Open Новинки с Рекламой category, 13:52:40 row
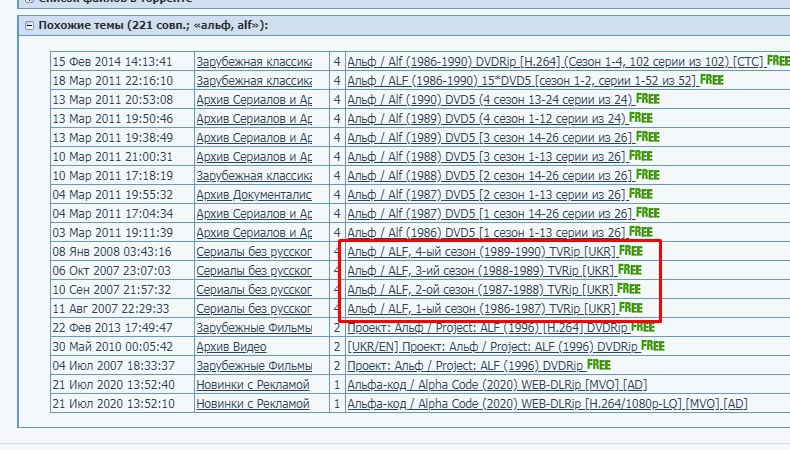The height and width of the screenshot is (450, 790). pyautogui.click(x=253, y=384)
